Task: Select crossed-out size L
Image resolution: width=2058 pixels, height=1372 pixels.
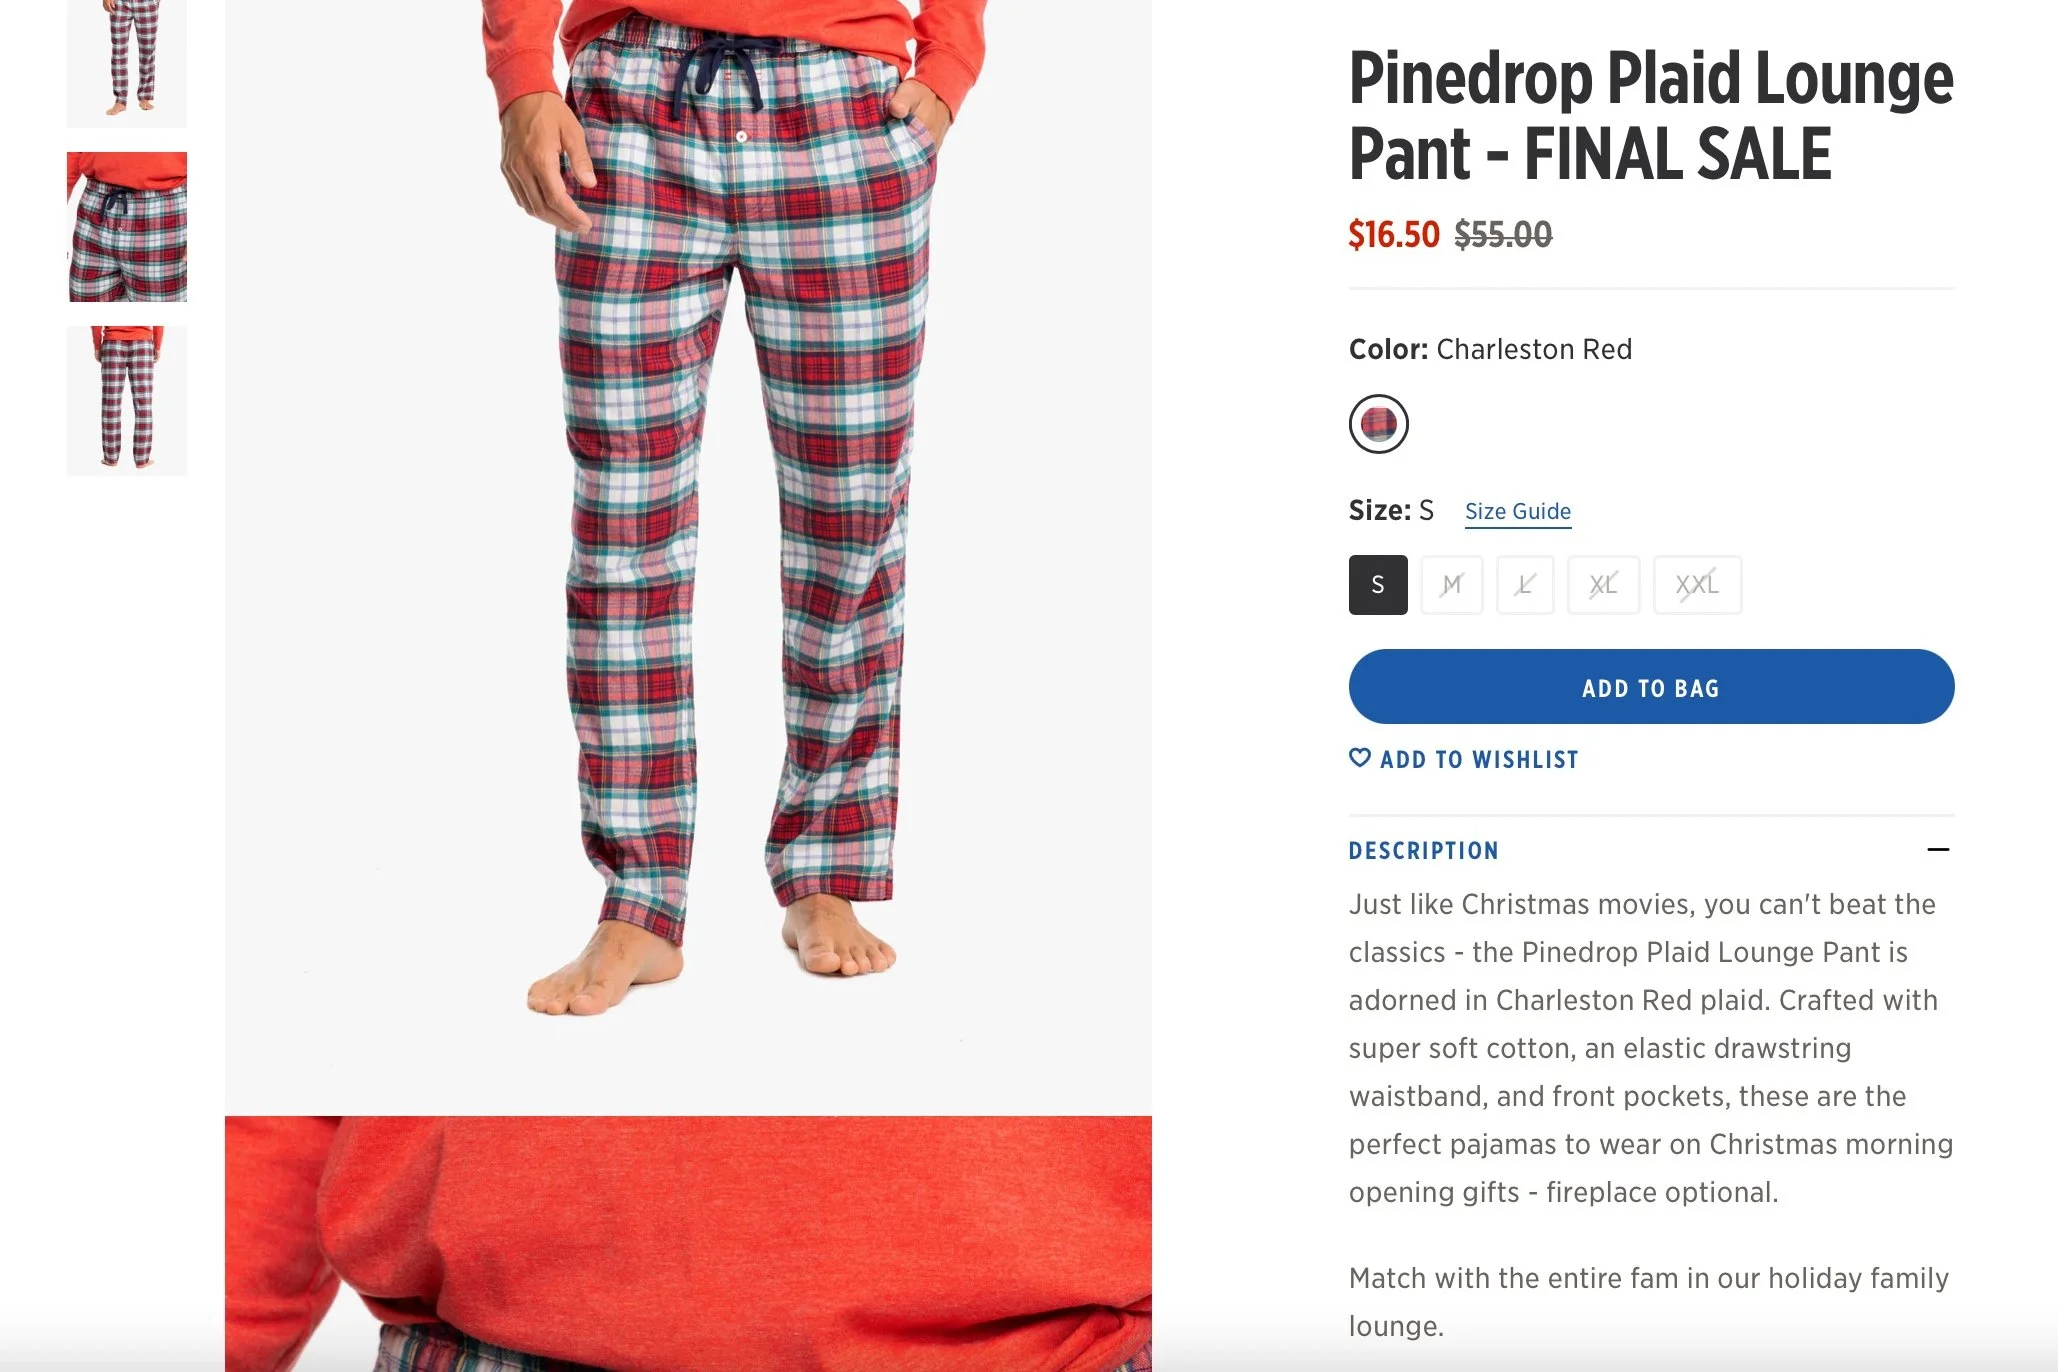Action: tap(1525, 585)
